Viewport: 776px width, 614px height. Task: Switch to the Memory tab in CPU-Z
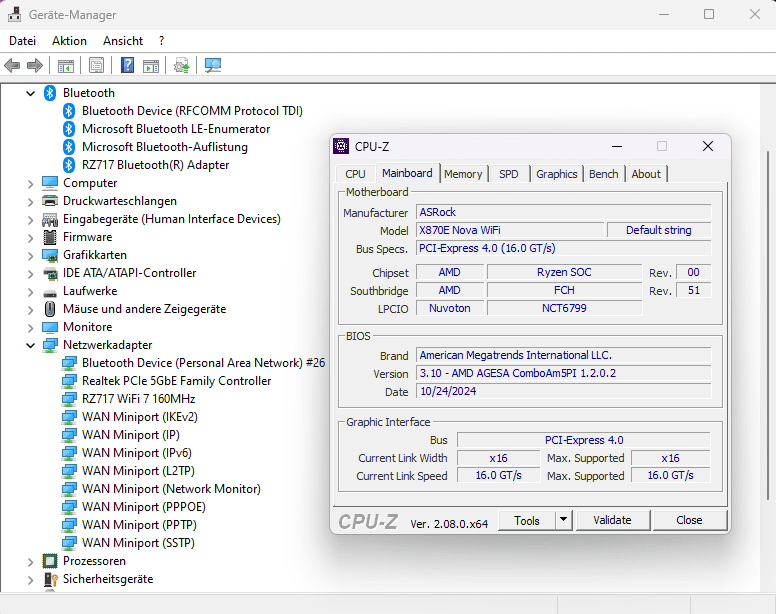click(x=463, y=174)
